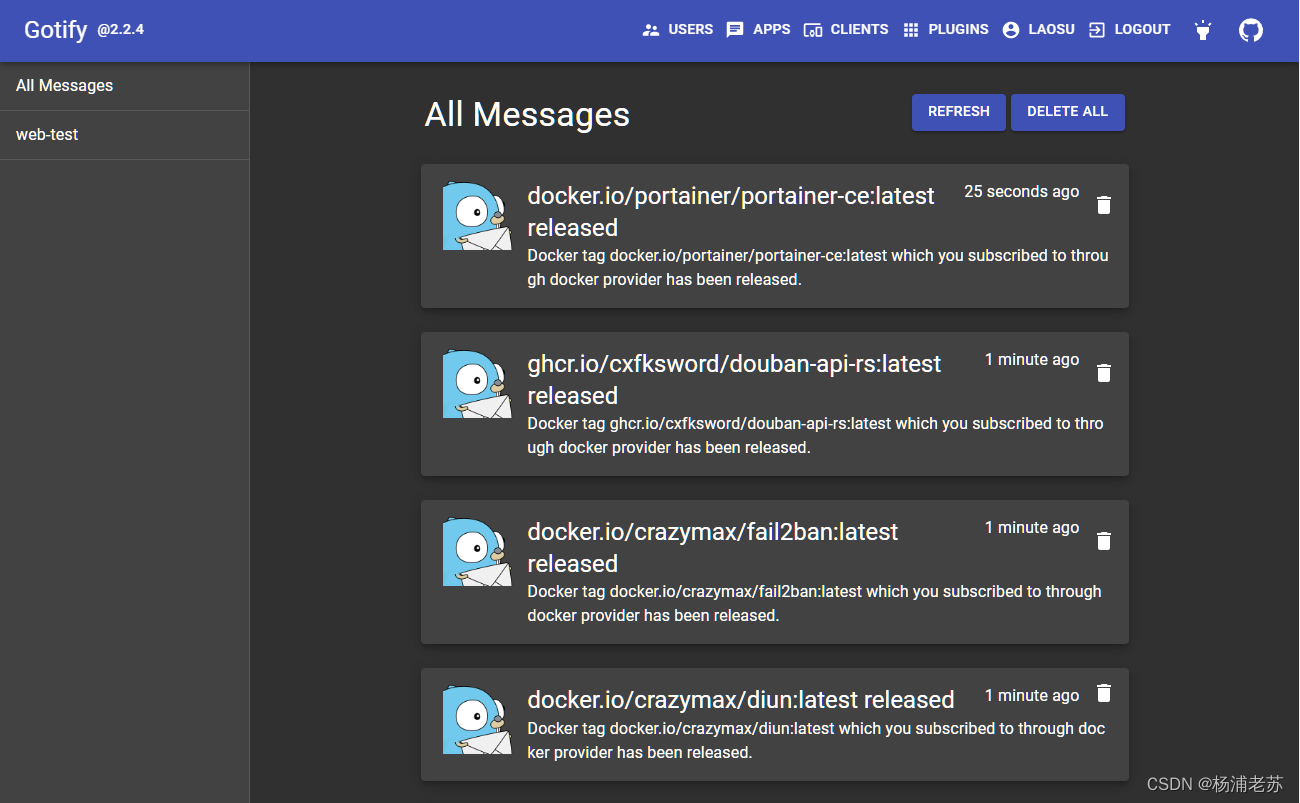Delete the portainer-ce message with its trash icon
1300x803 pixels.
coord(1103,205)
